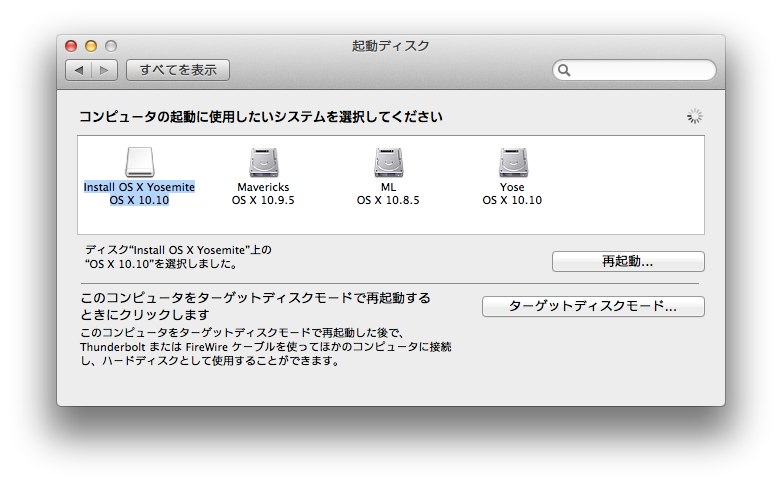Pick the Yose hard drive icon
This screenshot has width=782, height=485.
[513, 162]
